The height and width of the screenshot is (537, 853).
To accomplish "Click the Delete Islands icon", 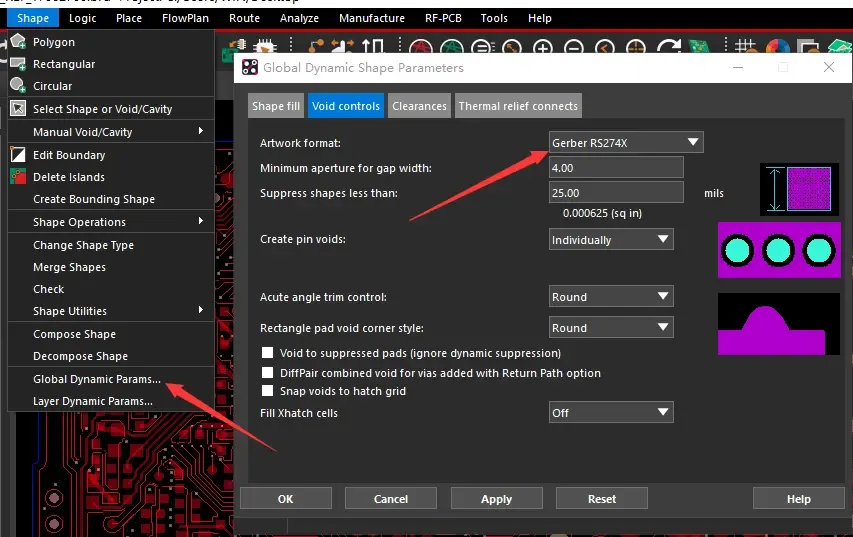I will (x=18, y=176).
